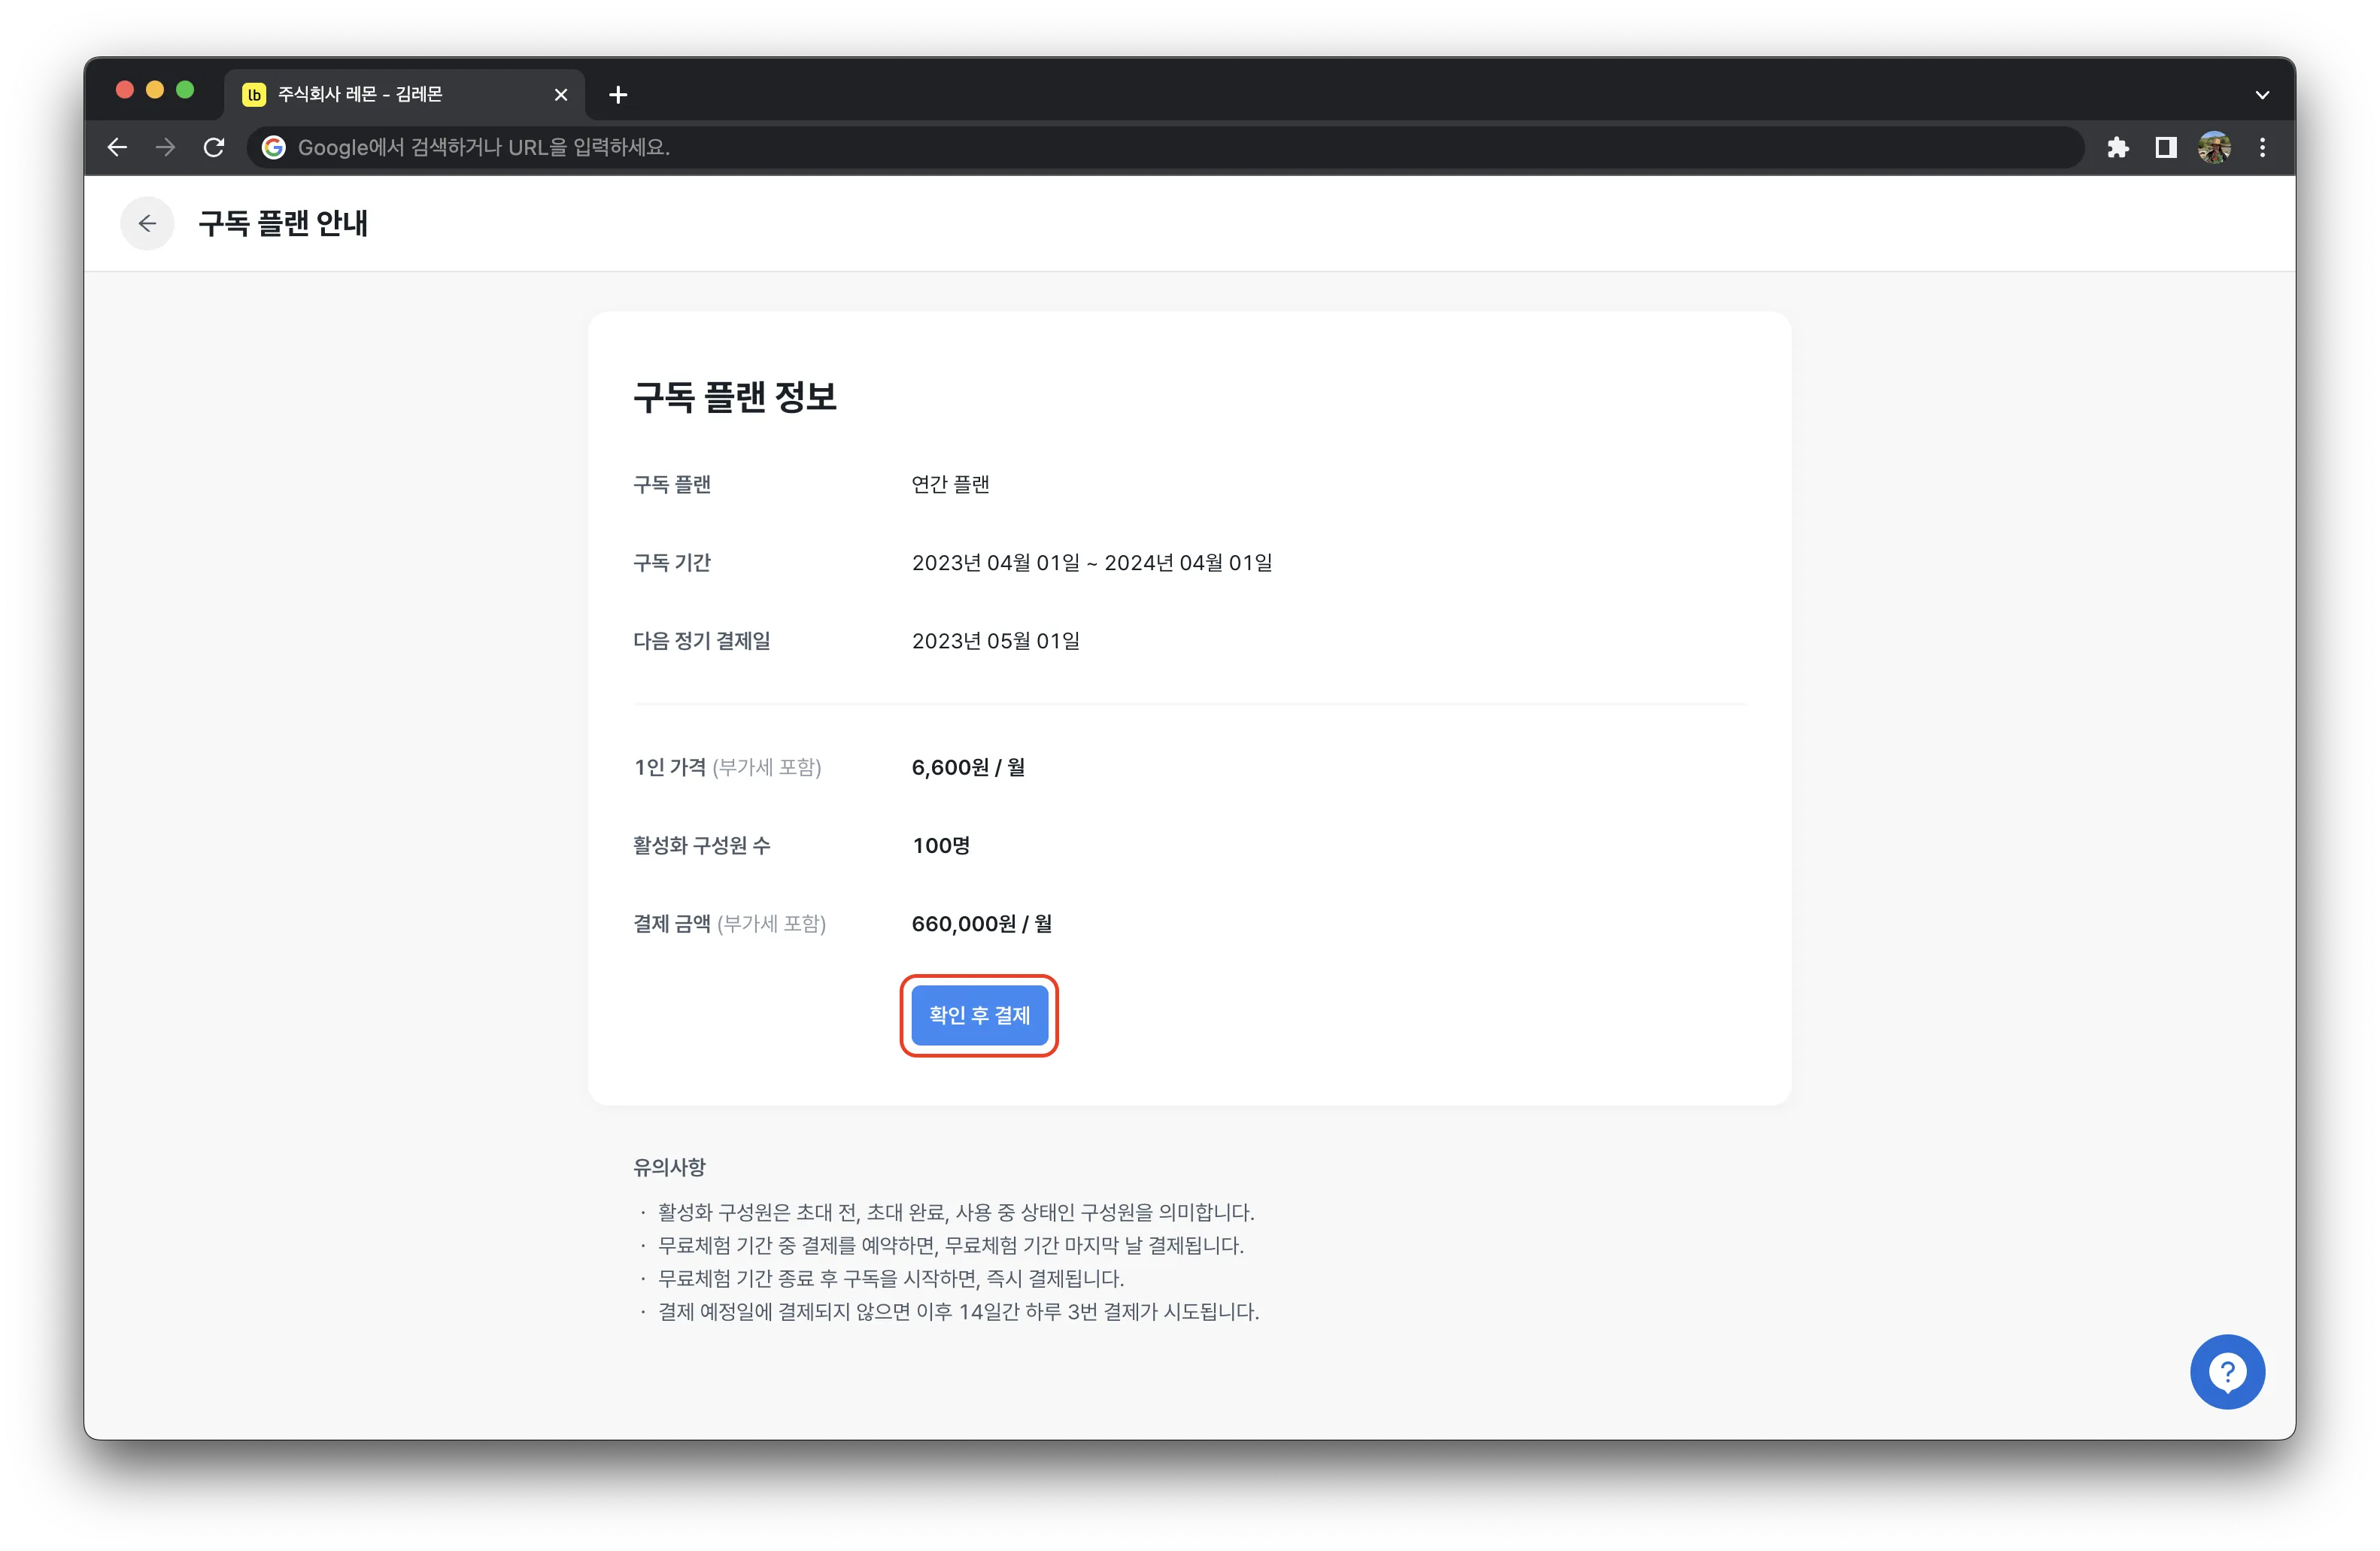Click the 100명 member count
This screenshot has height=1551, width=2380.
[x=941, y=845]
